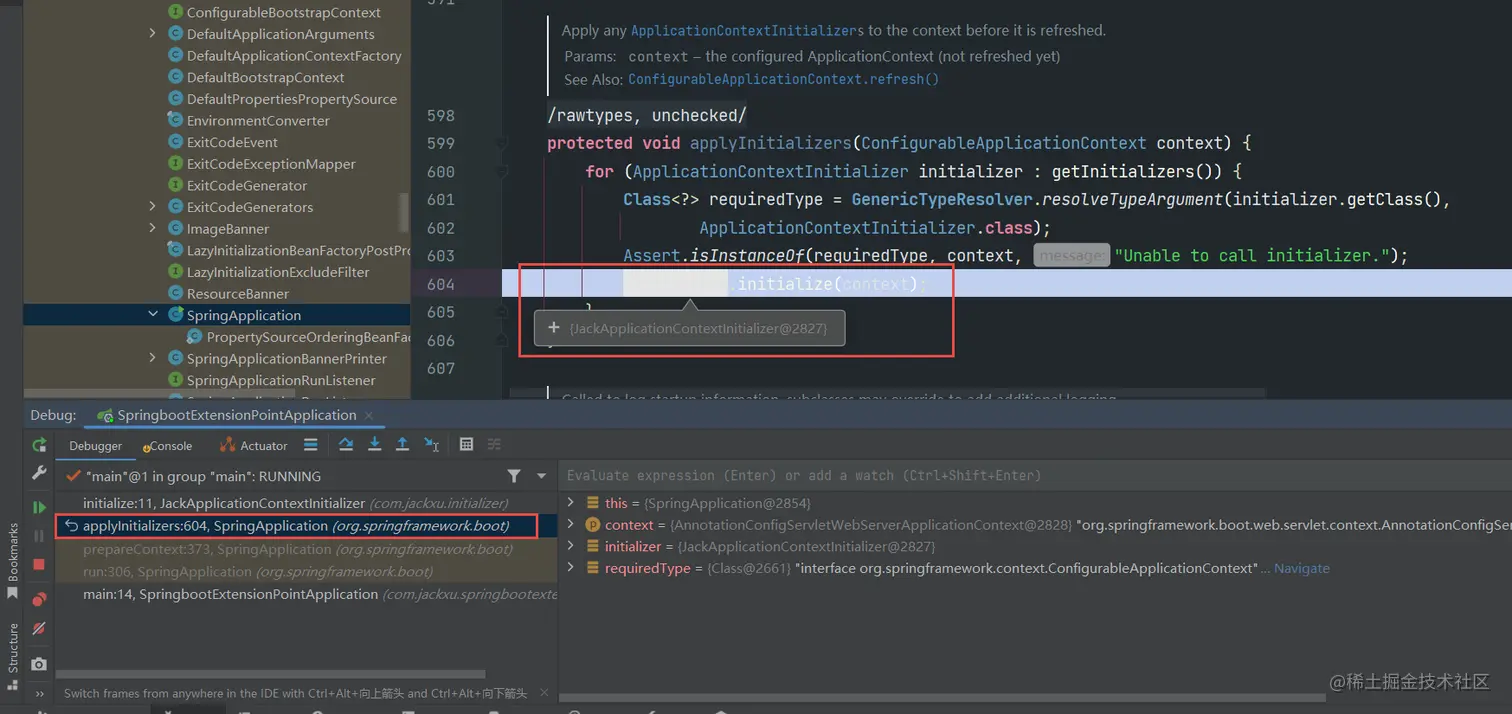Open the Evaluate Expression calculator icon
Viewport: 1512px width, 714px height.
tap(466, 445)
